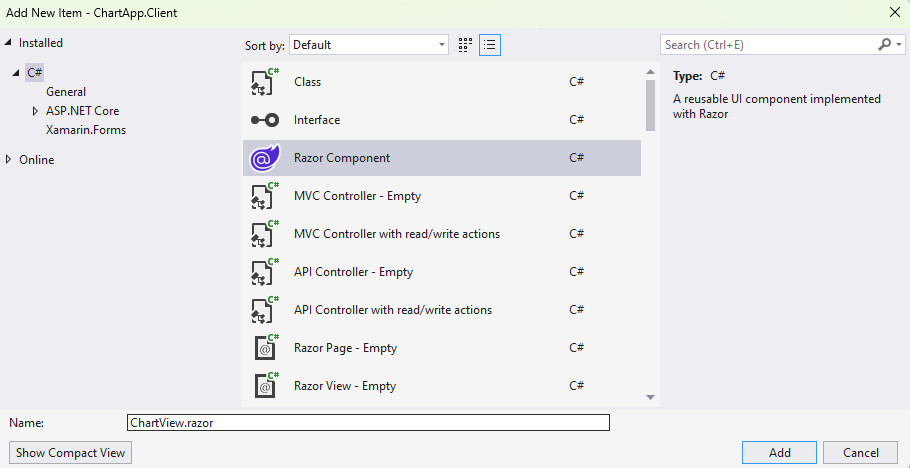Click the Add button

pos(779,453)
